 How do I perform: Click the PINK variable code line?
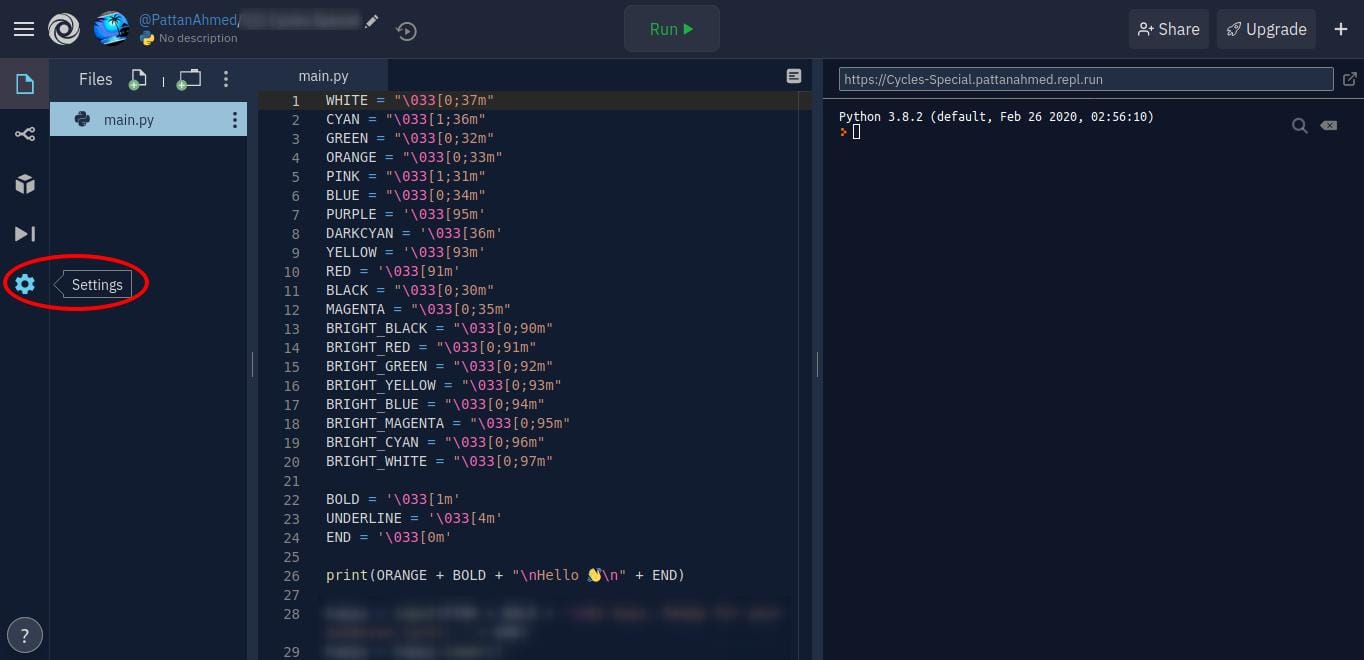point(406,177)
